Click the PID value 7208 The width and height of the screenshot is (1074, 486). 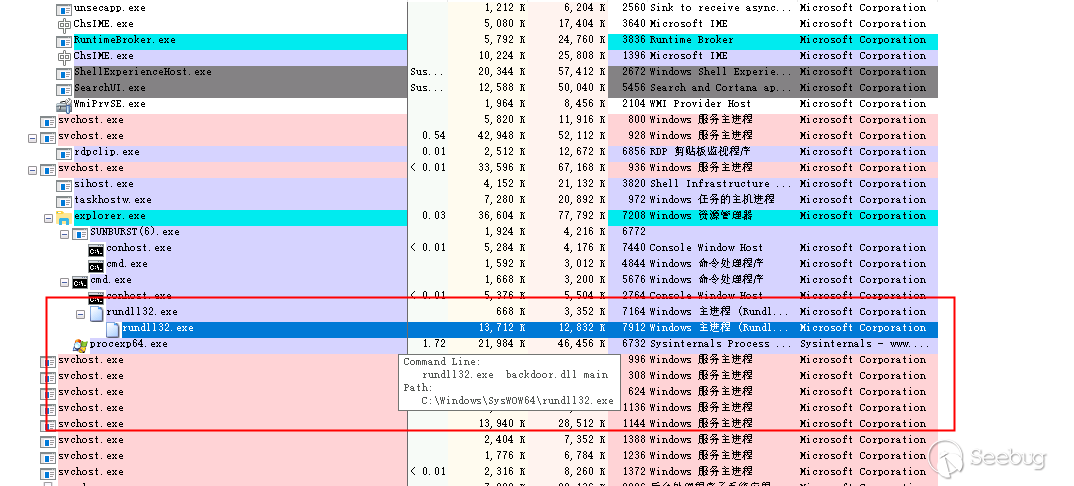[x=634, y=216]
